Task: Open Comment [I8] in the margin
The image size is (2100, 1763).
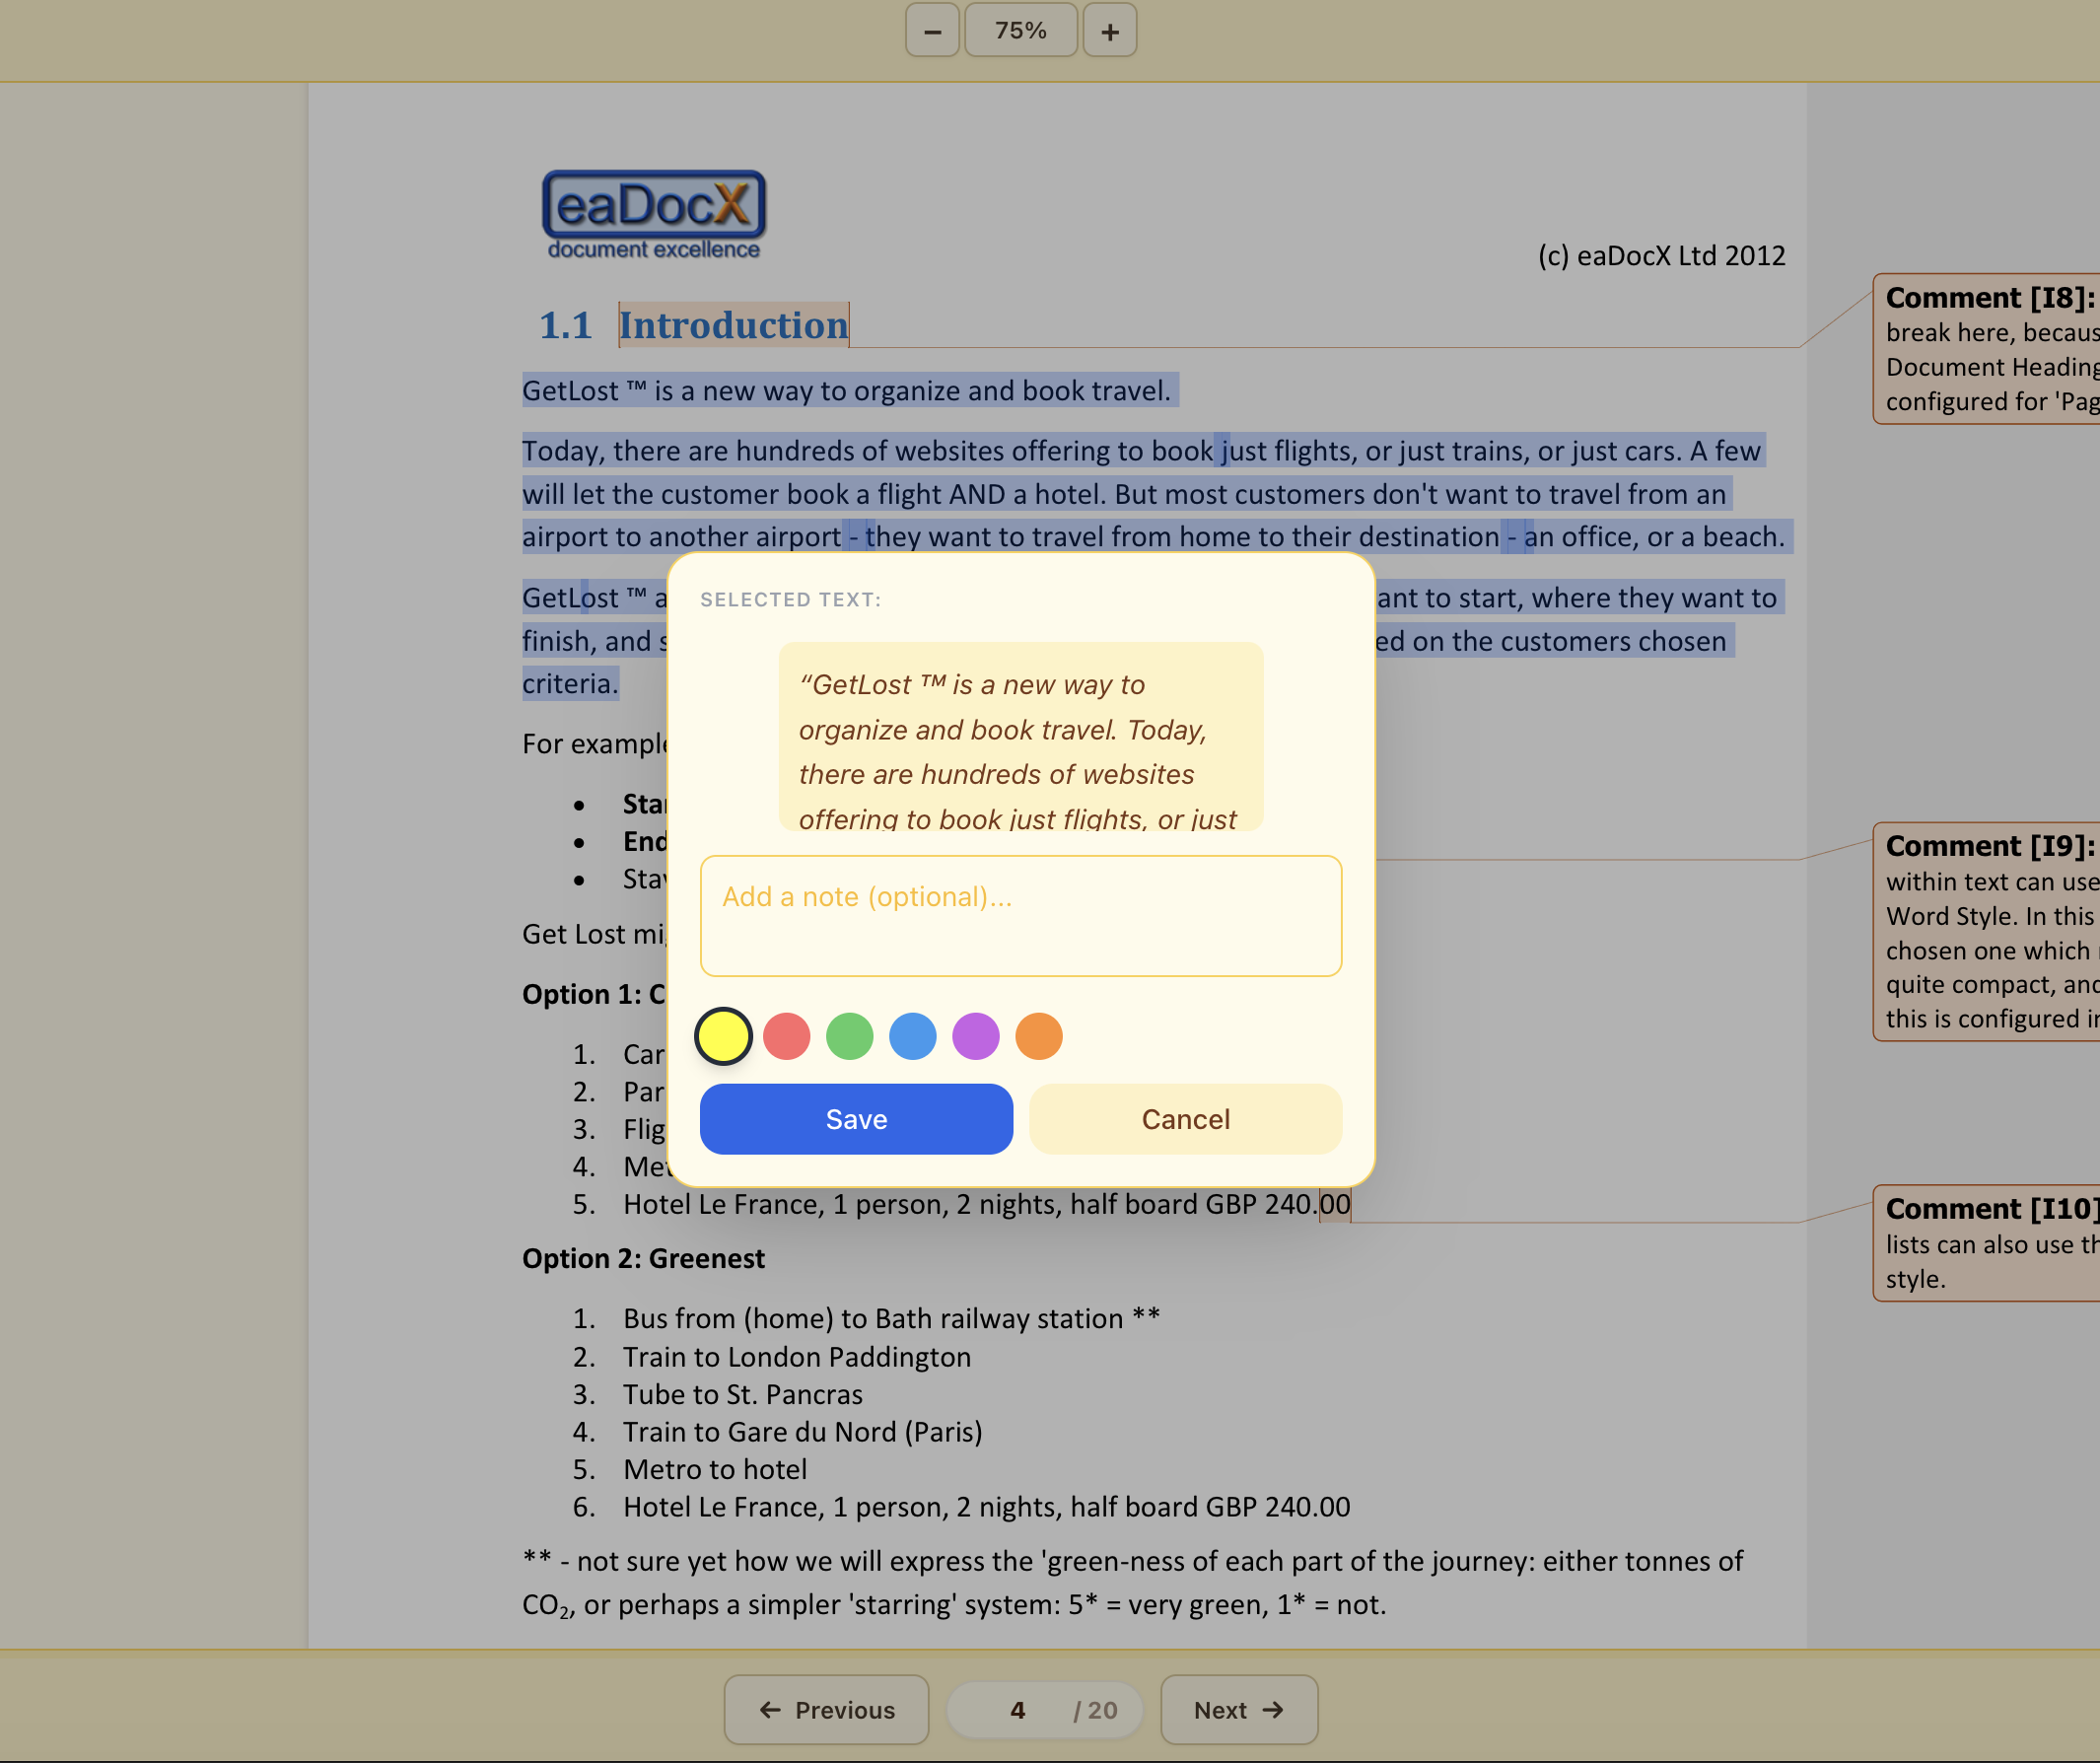Action: (1986, 349)
